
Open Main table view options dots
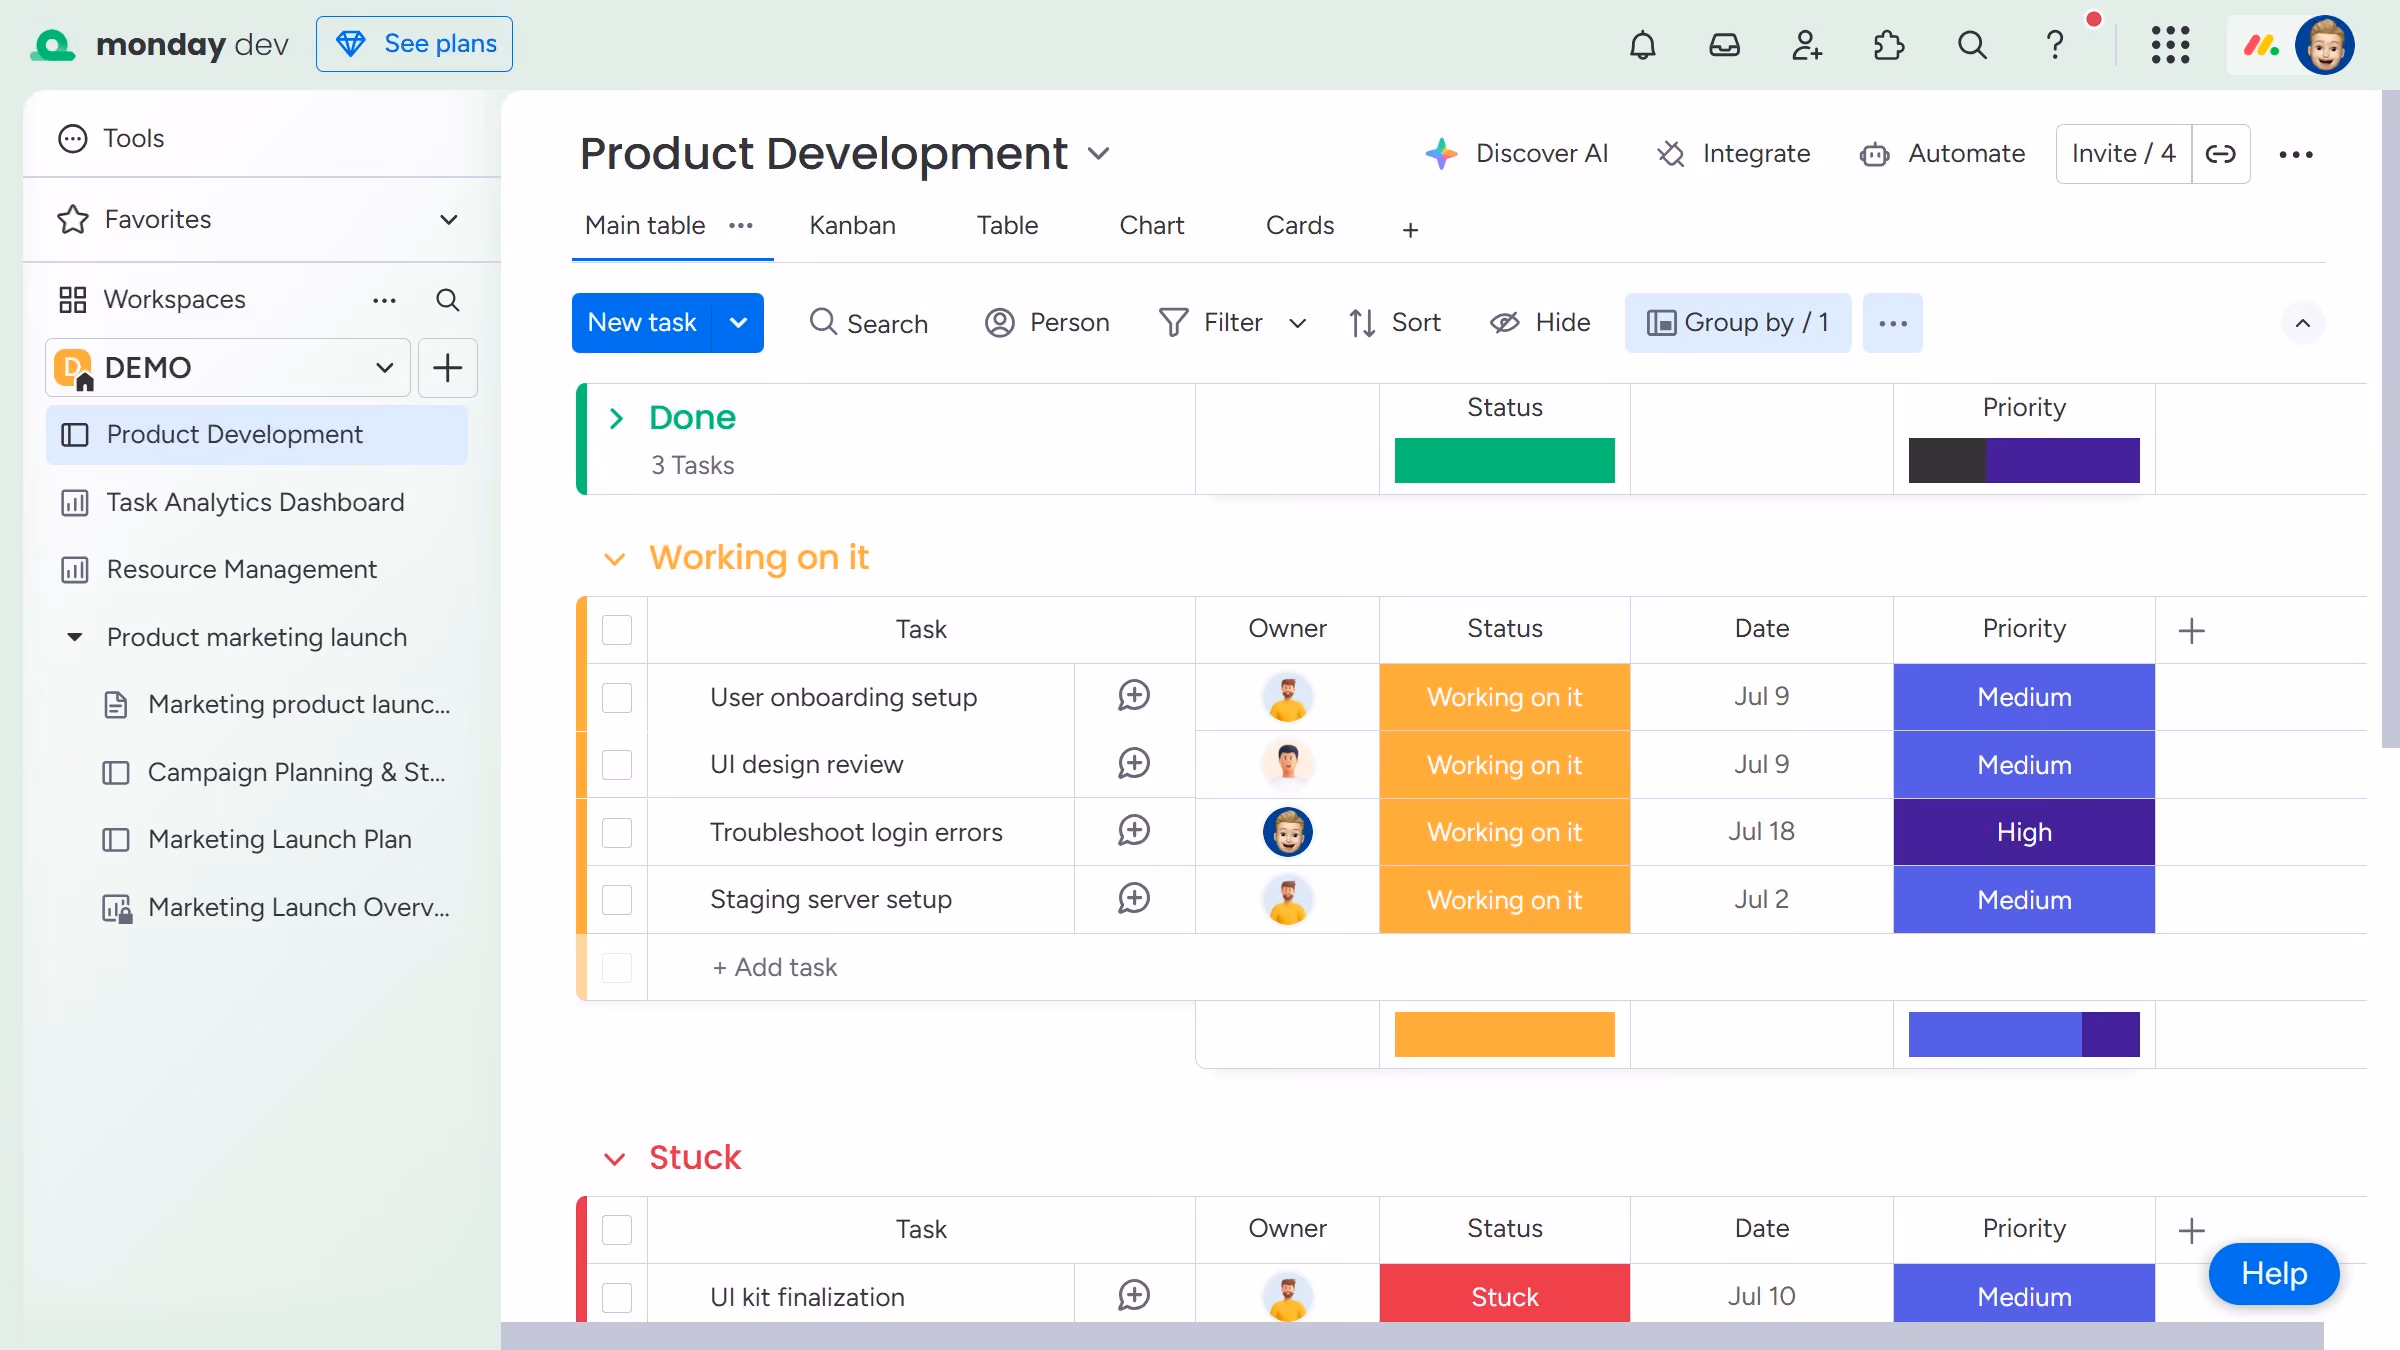point(741,226)
